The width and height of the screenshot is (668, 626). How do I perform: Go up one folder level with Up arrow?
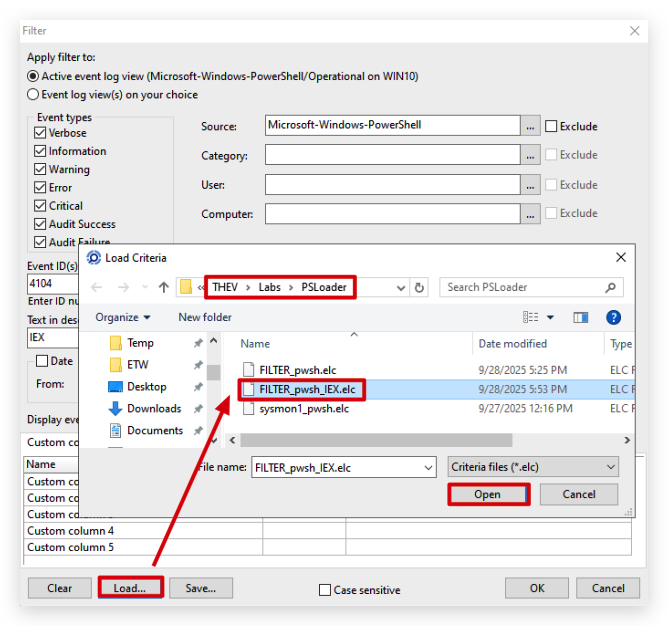(x=164, y=288)
